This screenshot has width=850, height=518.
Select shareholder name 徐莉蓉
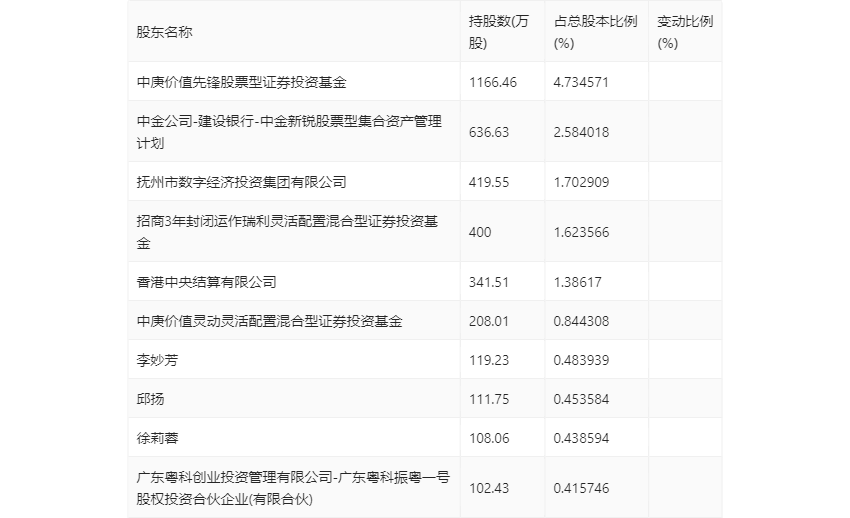tap(157, 438)
